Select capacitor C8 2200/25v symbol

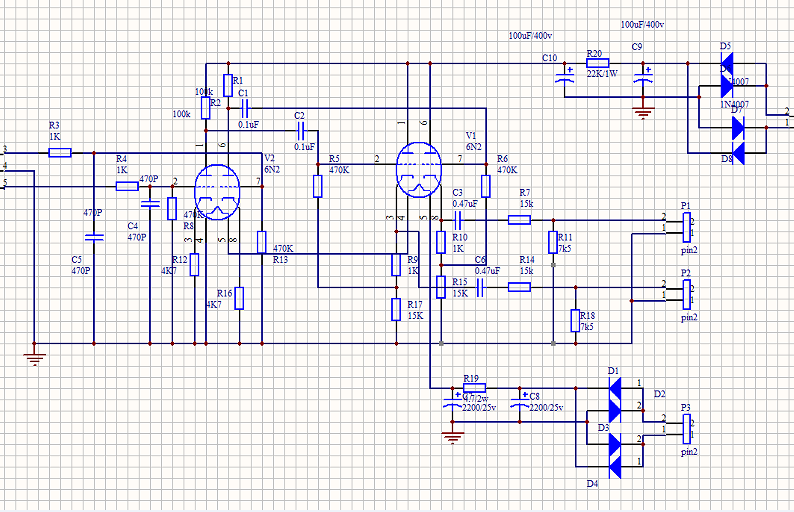[x=520, y=404]
